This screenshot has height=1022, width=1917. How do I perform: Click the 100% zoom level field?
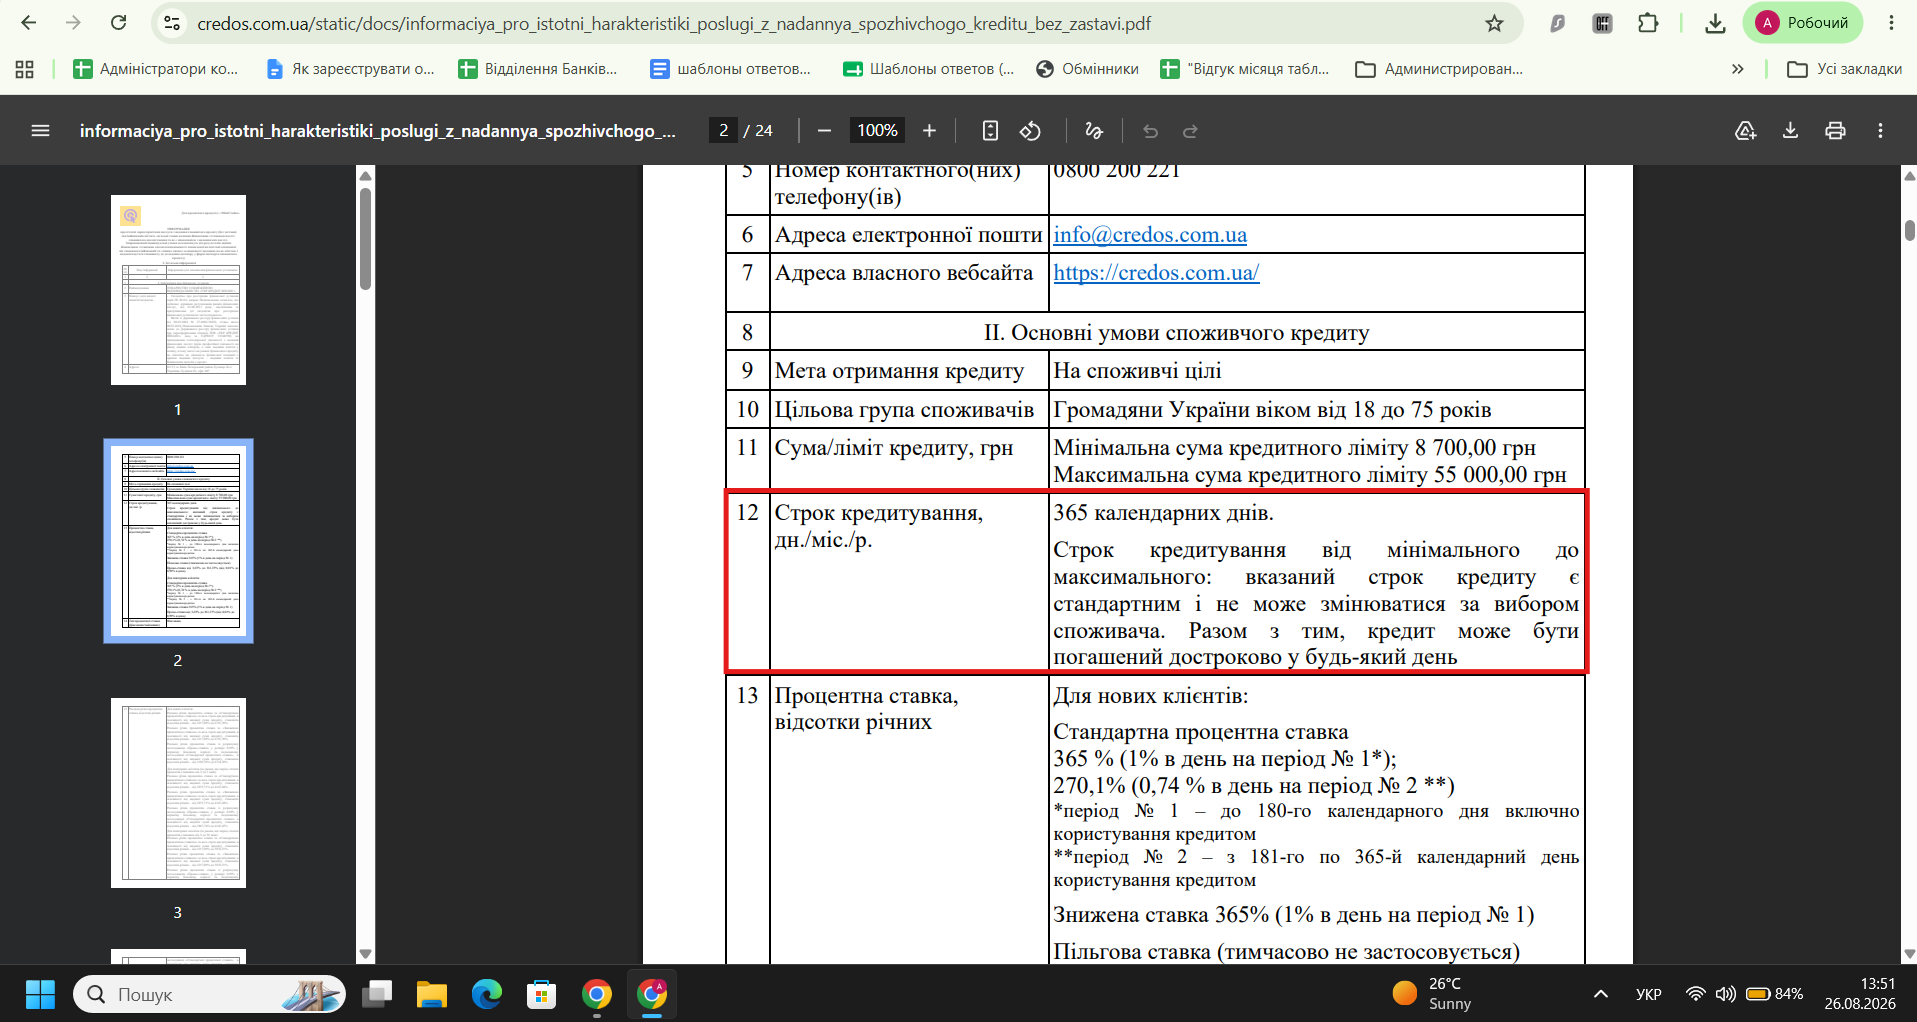click(877, 130)
